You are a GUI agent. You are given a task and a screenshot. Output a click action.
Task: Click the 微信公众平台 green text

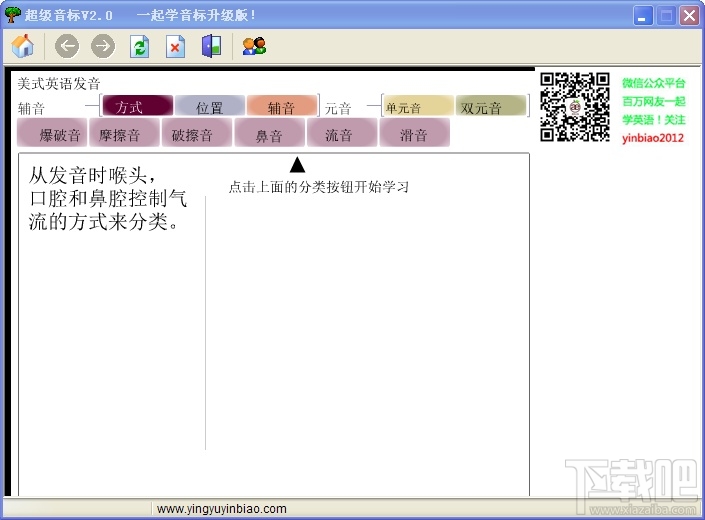coord(654,83)
